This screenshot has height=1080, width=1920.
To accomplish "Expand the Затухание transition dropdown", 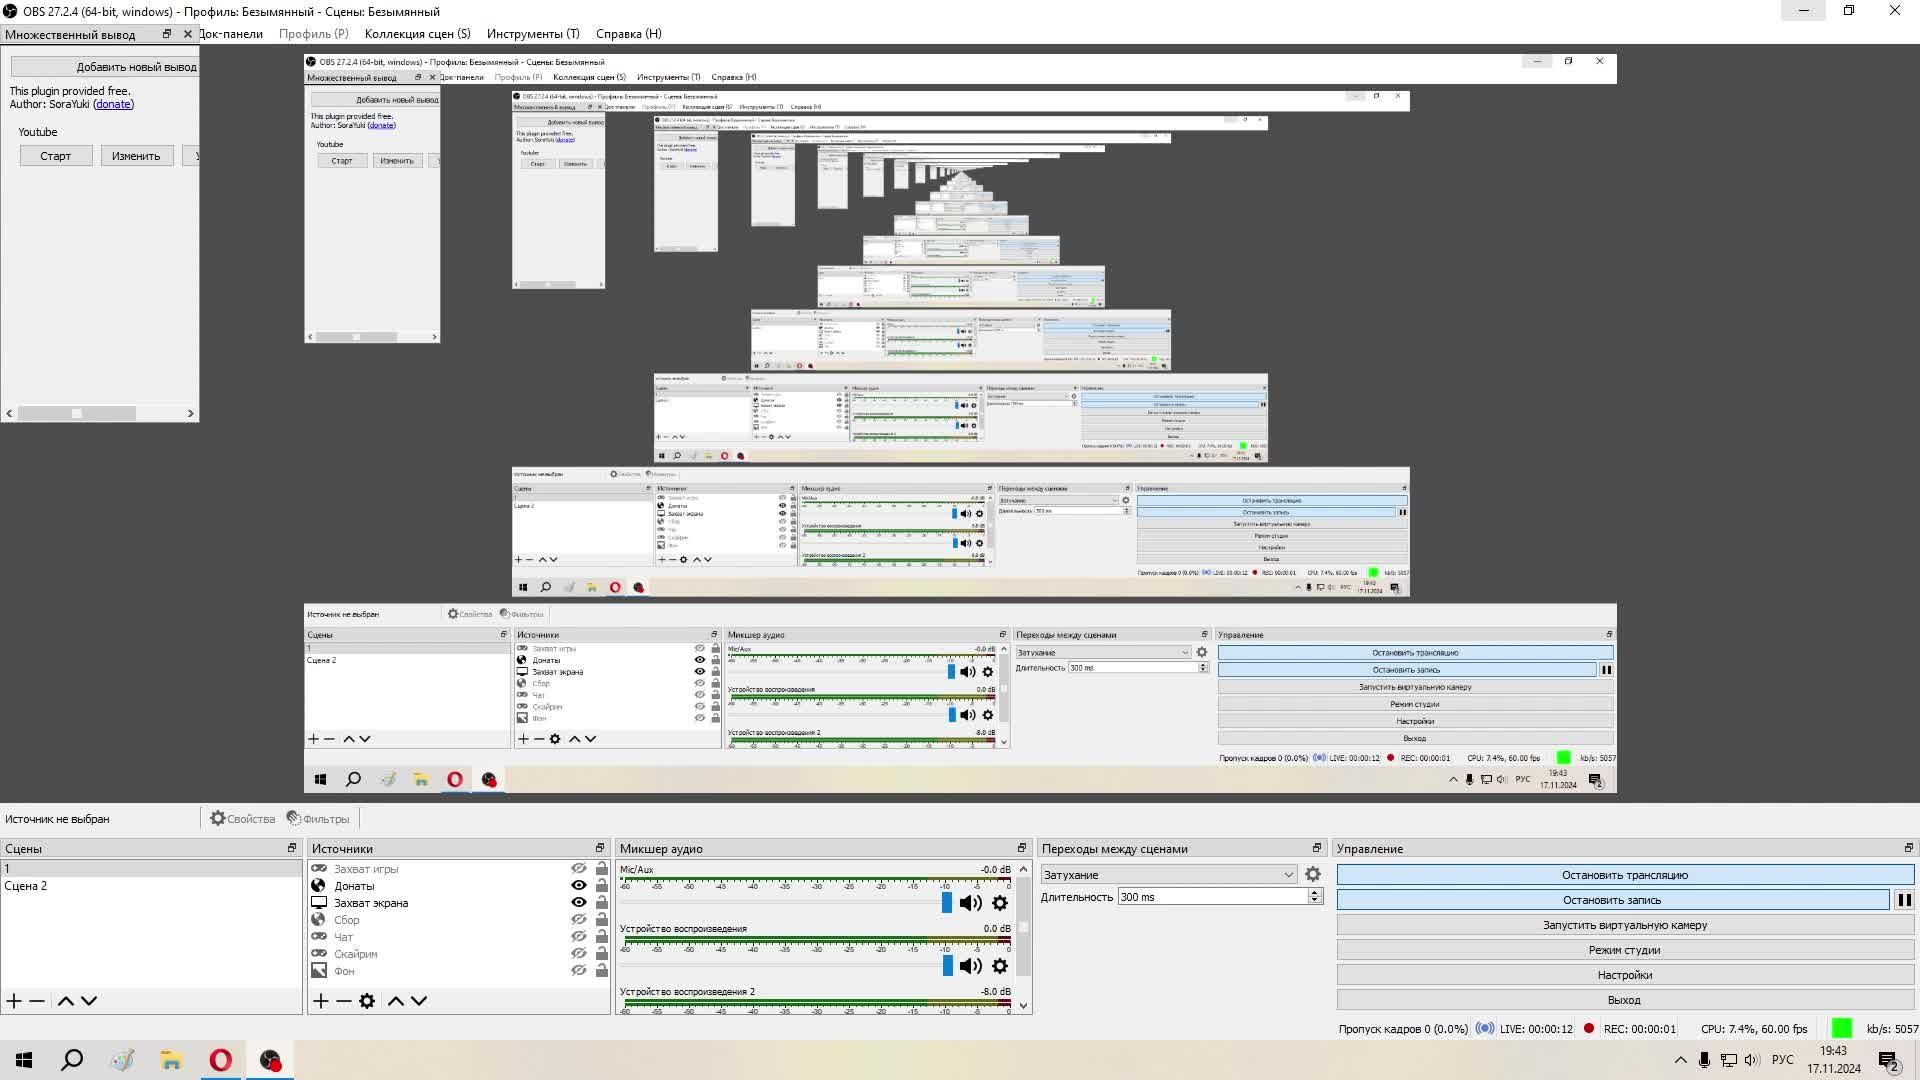I will (x=1288, y=875).
